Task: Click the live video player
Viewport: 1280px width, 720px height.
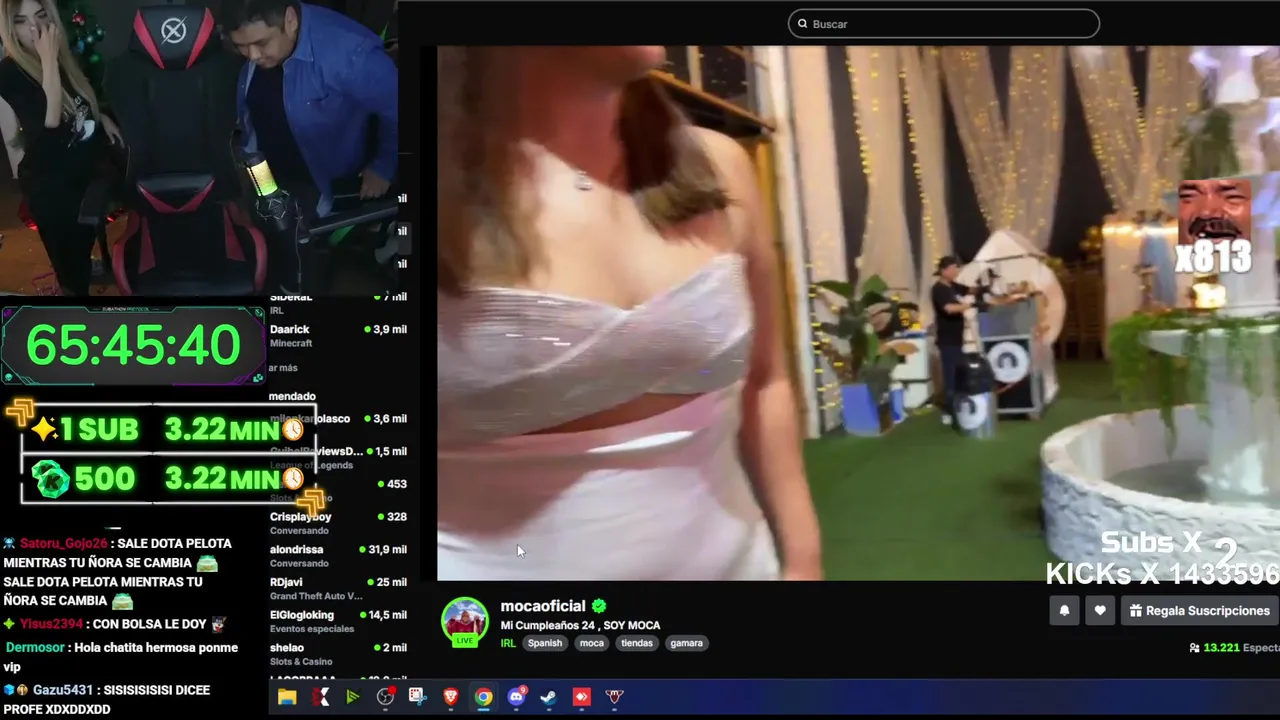Action: point(858,313)
